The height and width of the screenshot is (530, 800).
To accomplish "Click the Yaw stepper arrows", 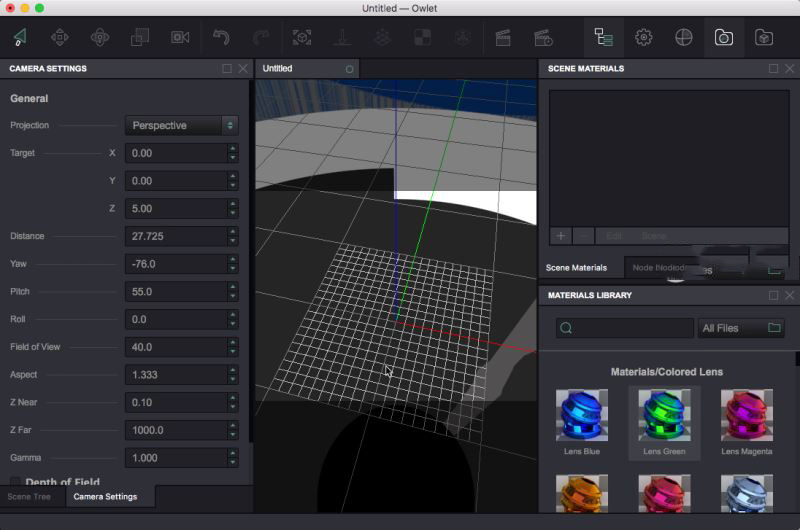I will [x=233, y=264].
